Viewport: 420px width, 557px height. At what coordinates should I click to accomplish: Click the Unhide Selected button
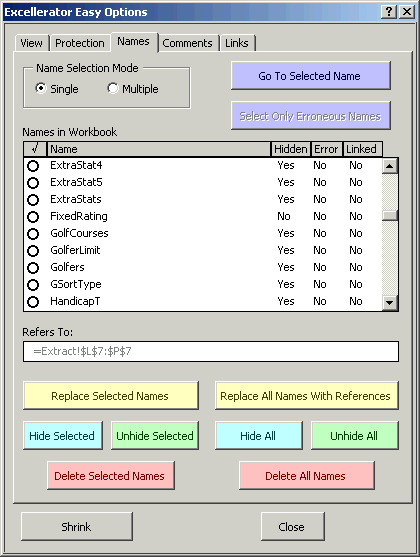click(155, 436)
